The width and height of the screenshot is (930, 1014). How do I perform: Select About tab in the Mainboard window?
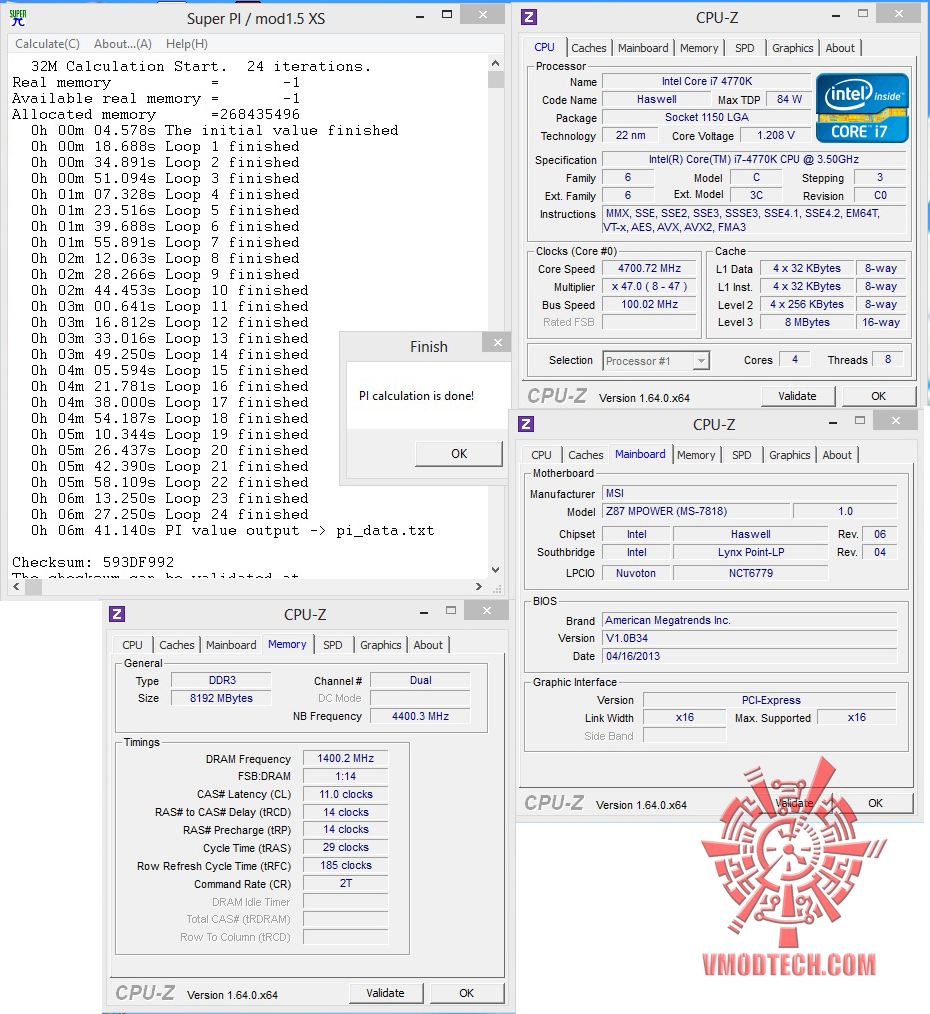coord(837,455)
